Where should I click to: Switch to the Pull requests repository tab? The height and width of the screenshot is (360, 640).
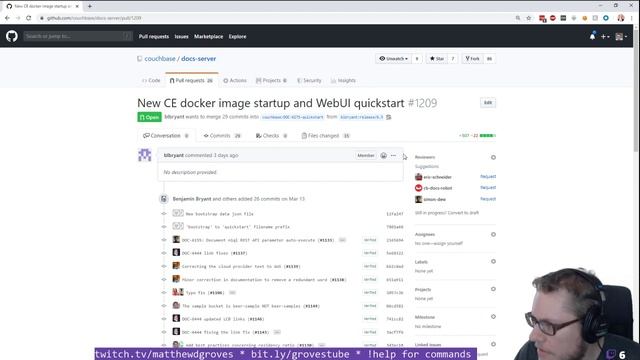pyautogui.click(x=191, y=80)
